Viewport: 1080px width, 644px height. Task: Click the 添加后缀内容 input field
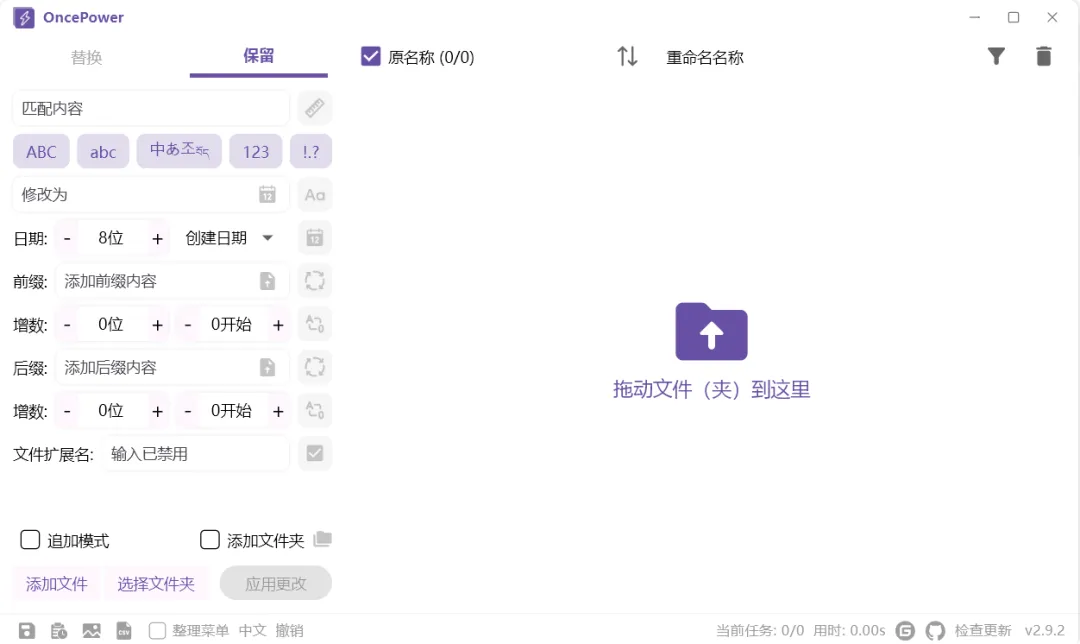click(x=172, y=368)
